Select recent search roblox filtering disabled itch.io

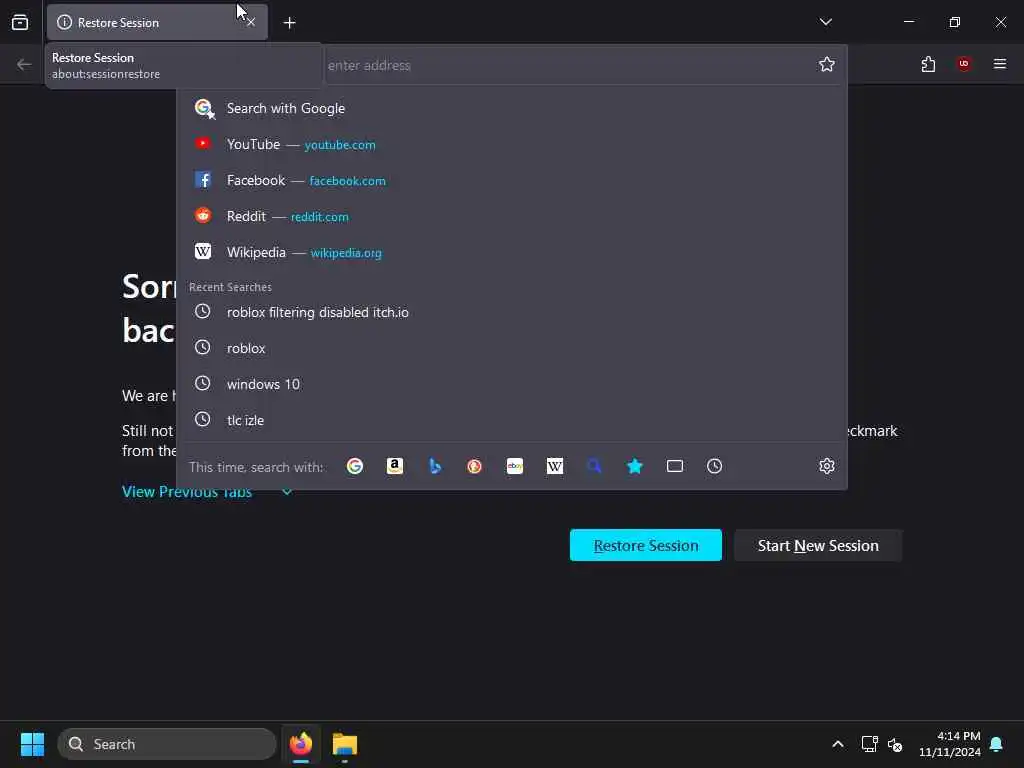[512, 312]
